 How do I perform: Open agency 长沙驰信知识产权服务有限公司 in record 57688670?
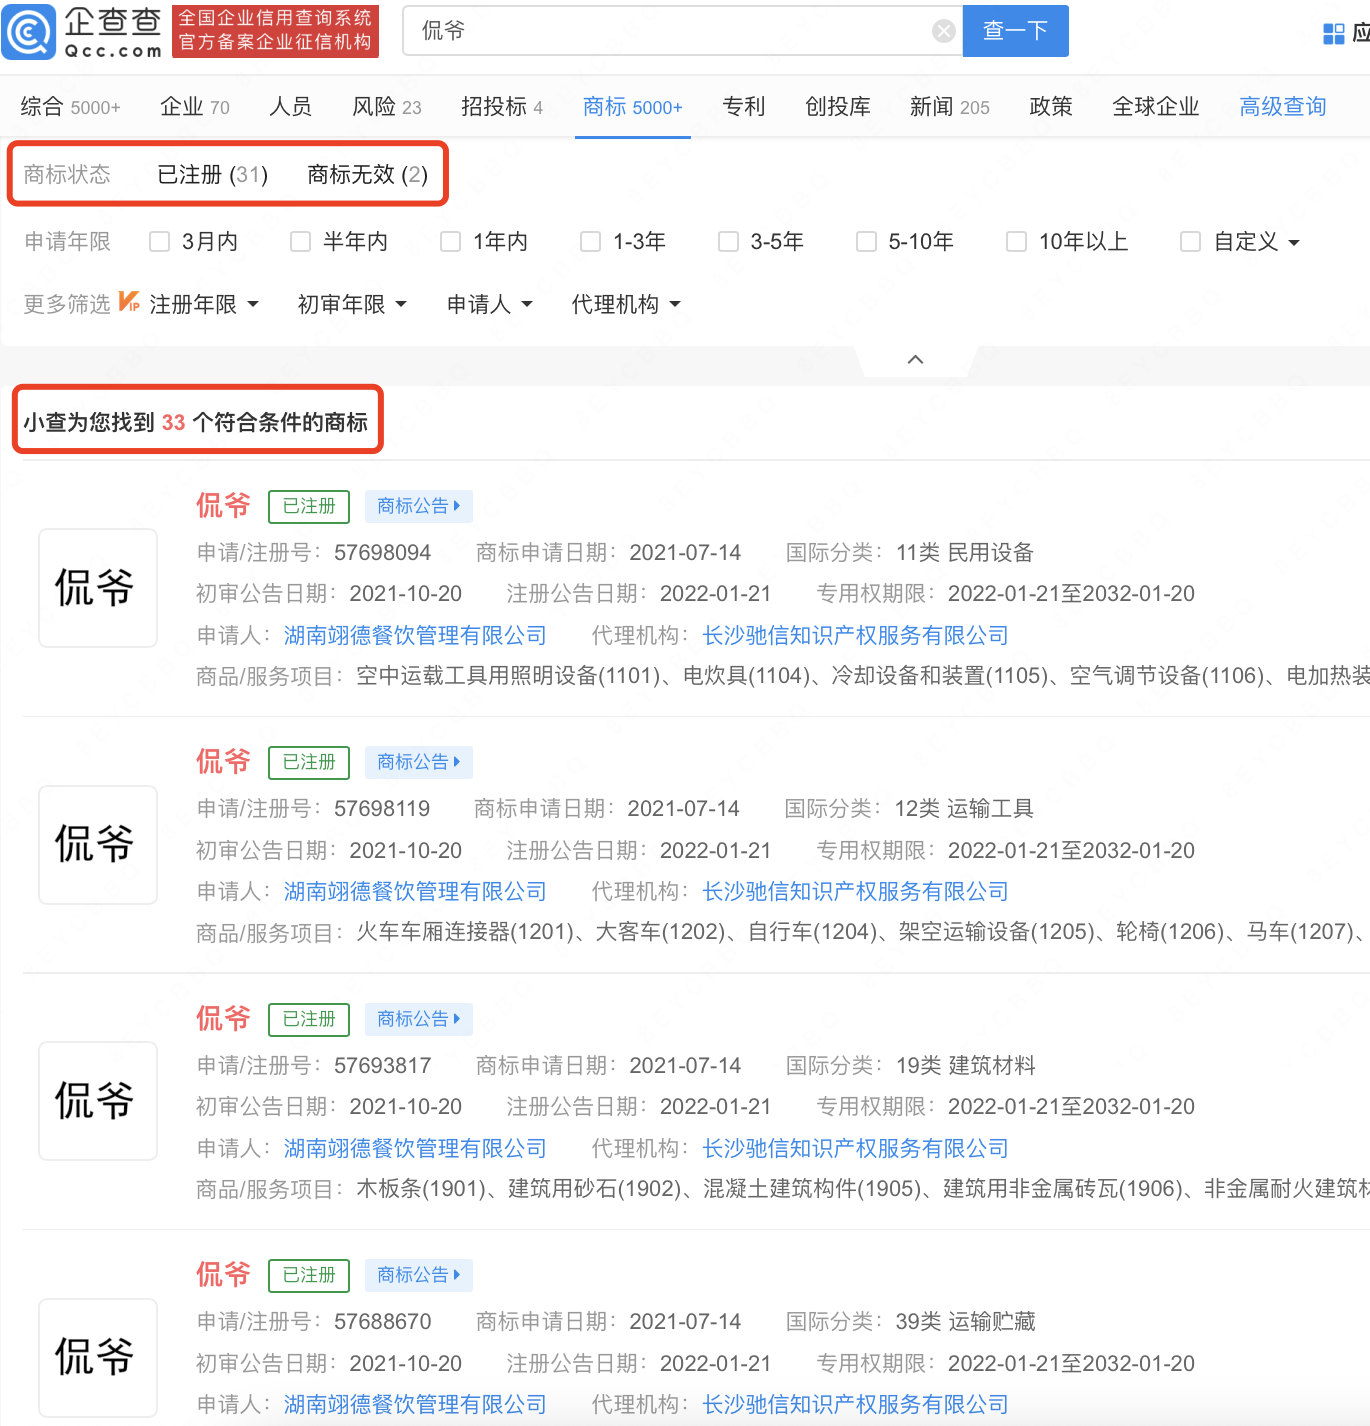(856, 1404)
